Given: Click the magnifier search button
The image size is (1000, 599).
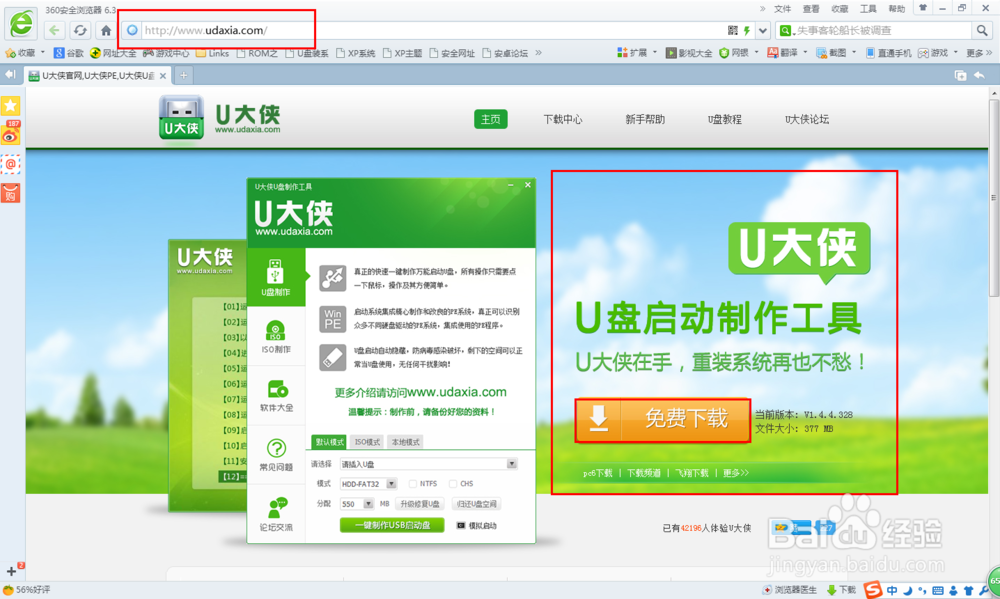Looking at the screenshot, I should point(982,30).
